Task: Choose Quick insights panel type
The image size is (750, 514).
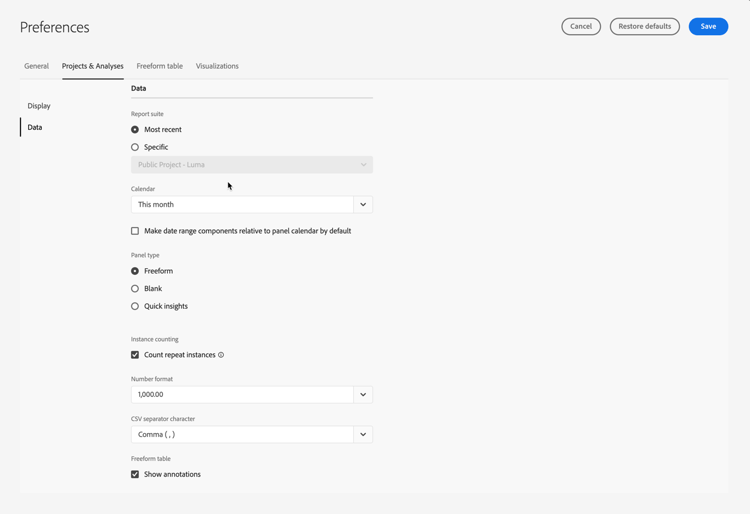Action: 135,306
